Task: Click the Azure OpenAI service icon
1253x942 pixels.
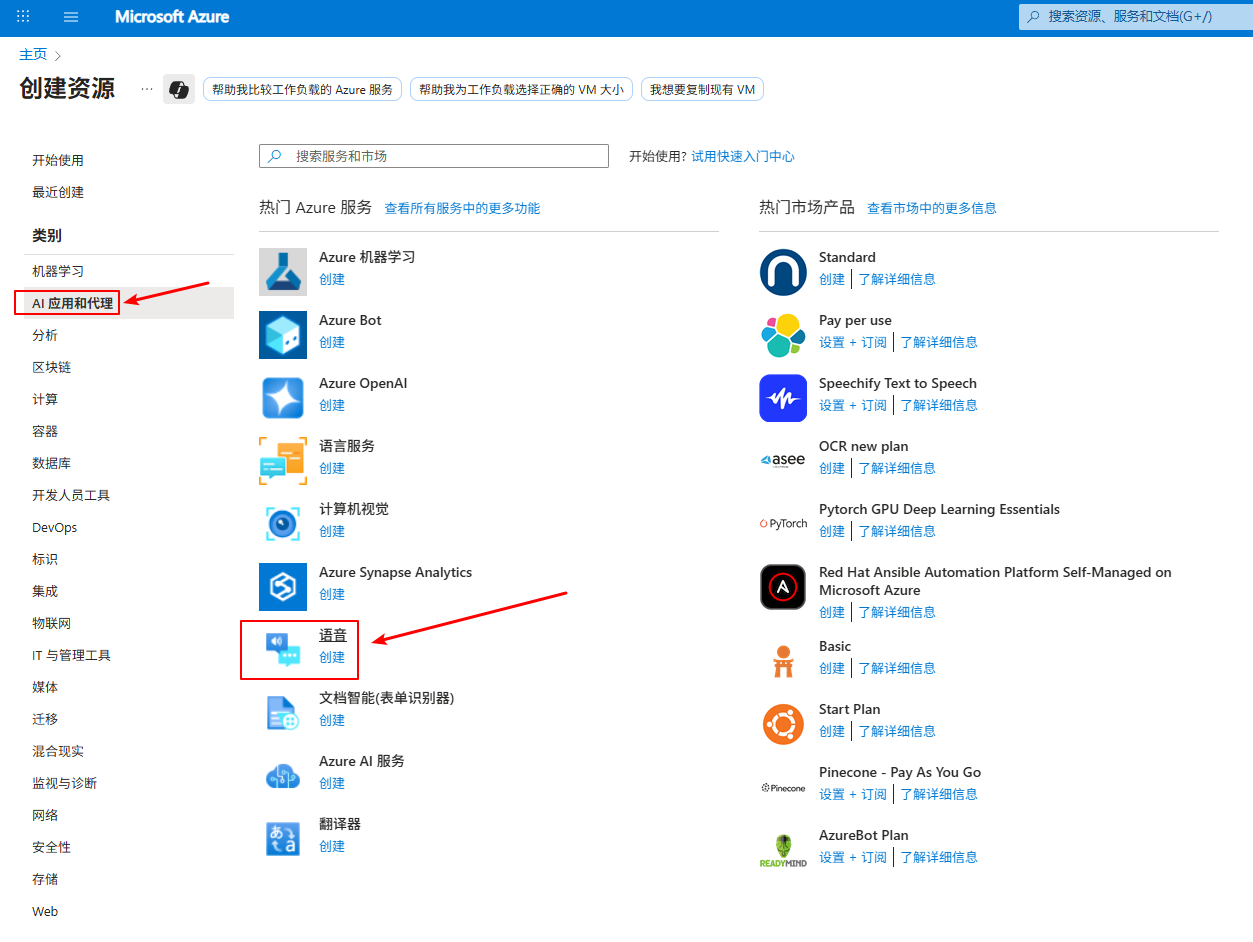Action: tap(283, 398)
